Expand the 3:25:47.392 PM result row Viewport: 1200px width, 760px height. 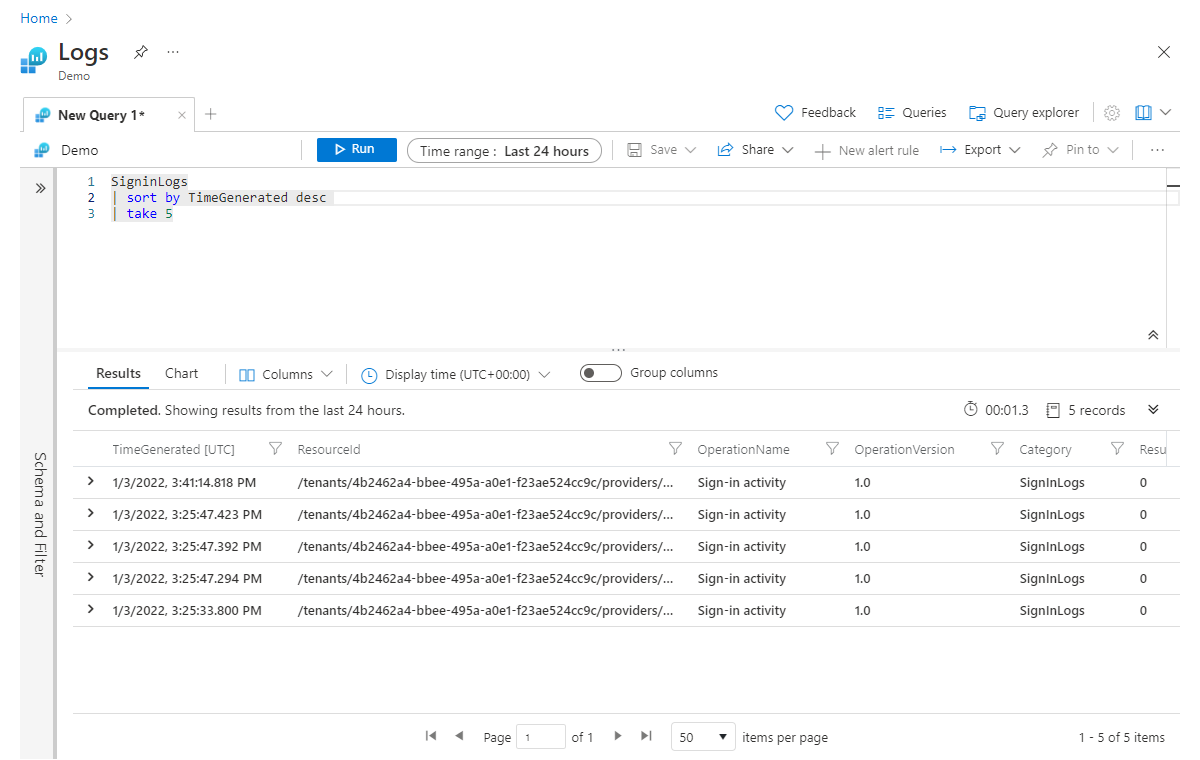tap(91, 546)
